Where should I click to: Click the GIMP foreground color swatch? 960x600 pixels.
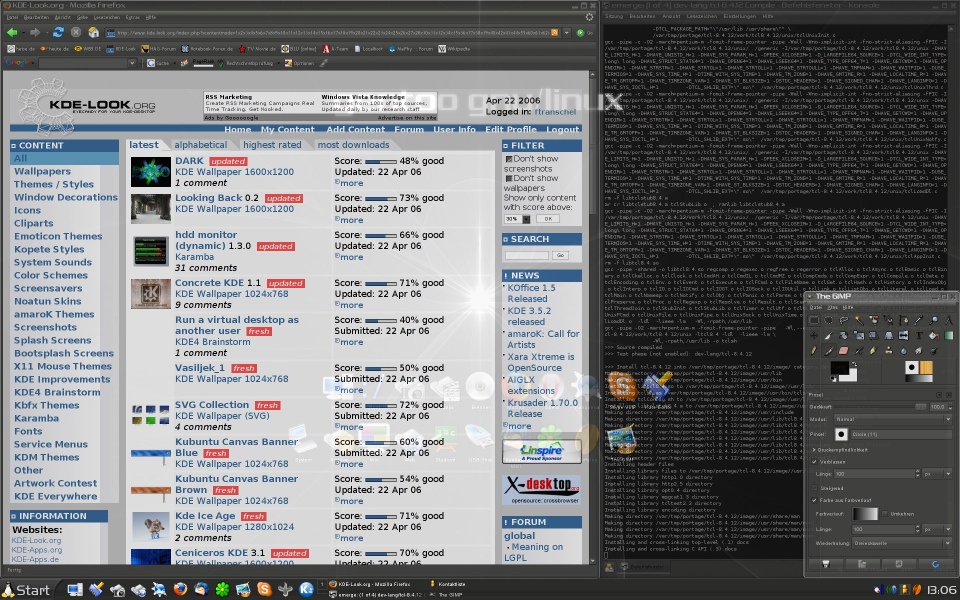click(x=839, y=367)
